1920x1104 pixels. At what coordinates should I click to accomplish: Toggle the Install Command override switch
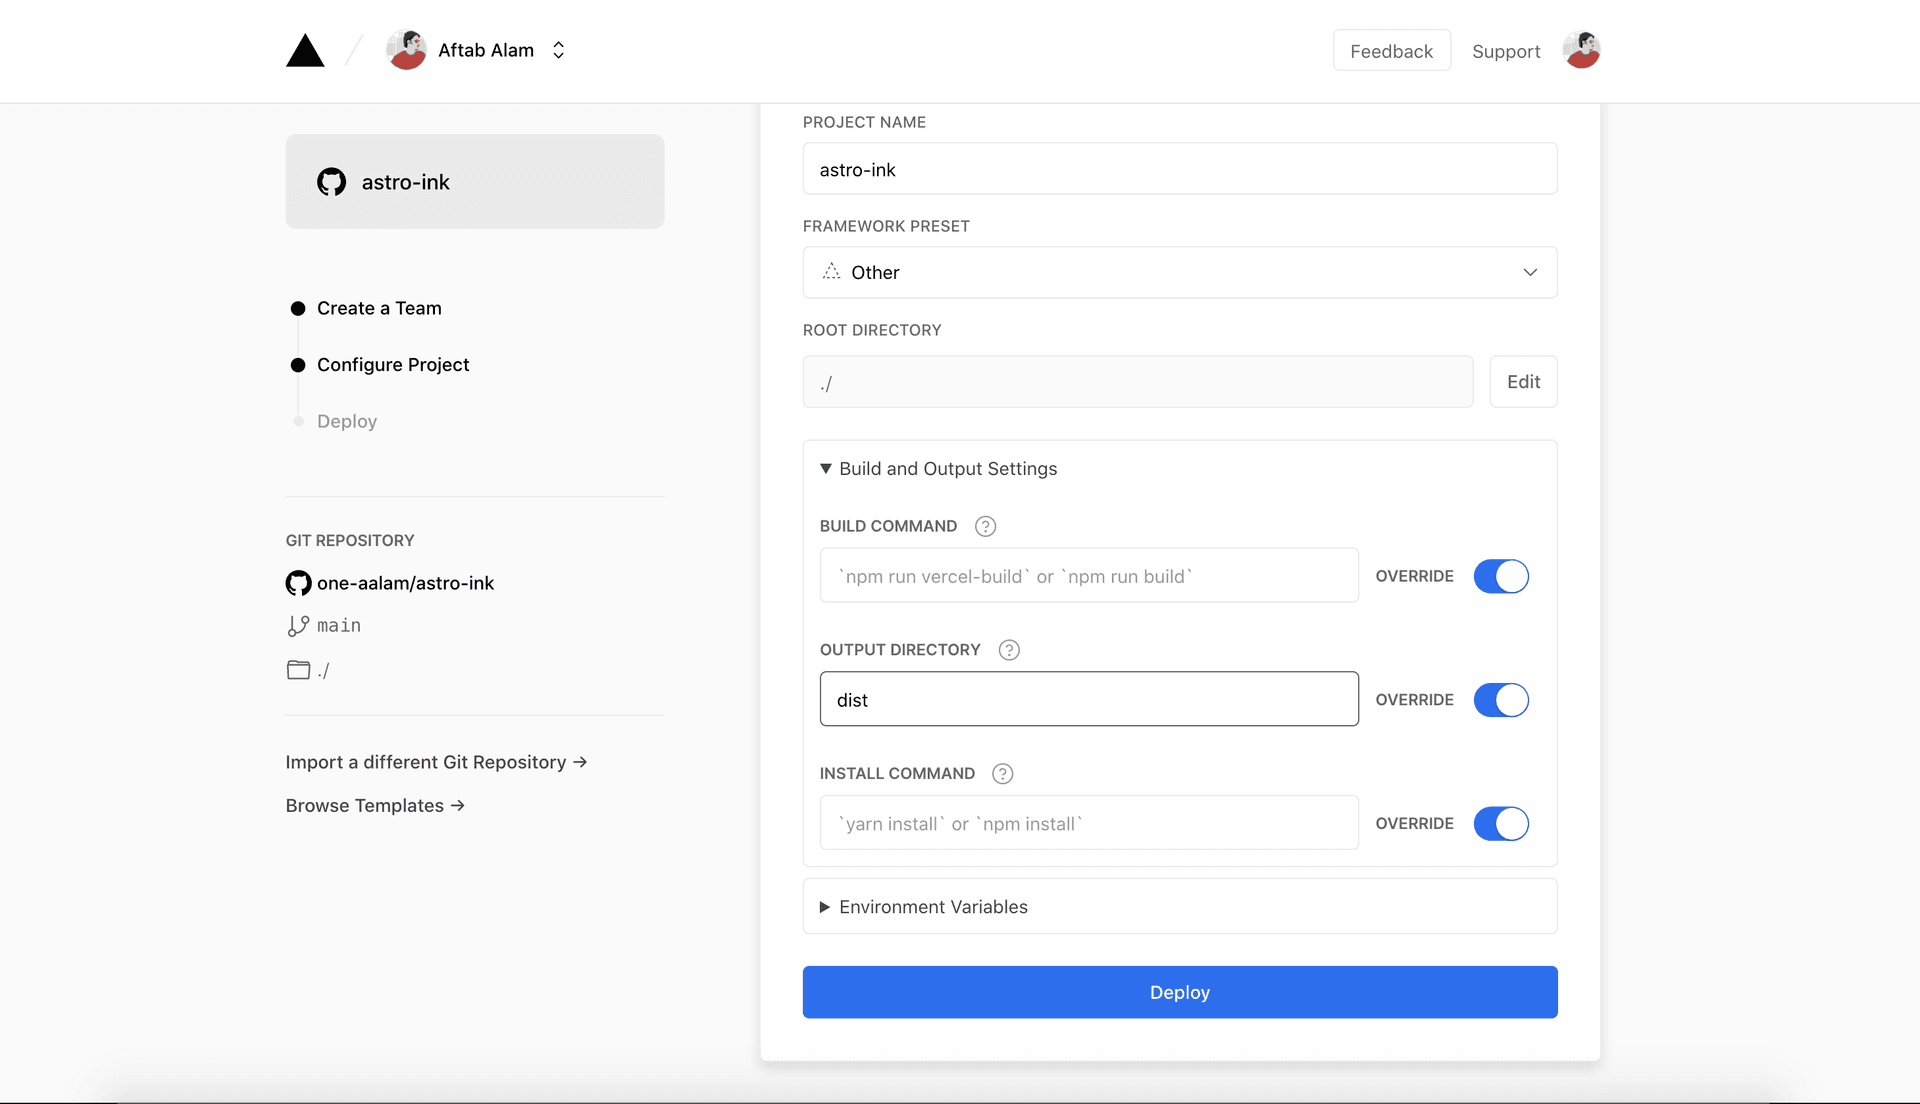point(1501,824)
